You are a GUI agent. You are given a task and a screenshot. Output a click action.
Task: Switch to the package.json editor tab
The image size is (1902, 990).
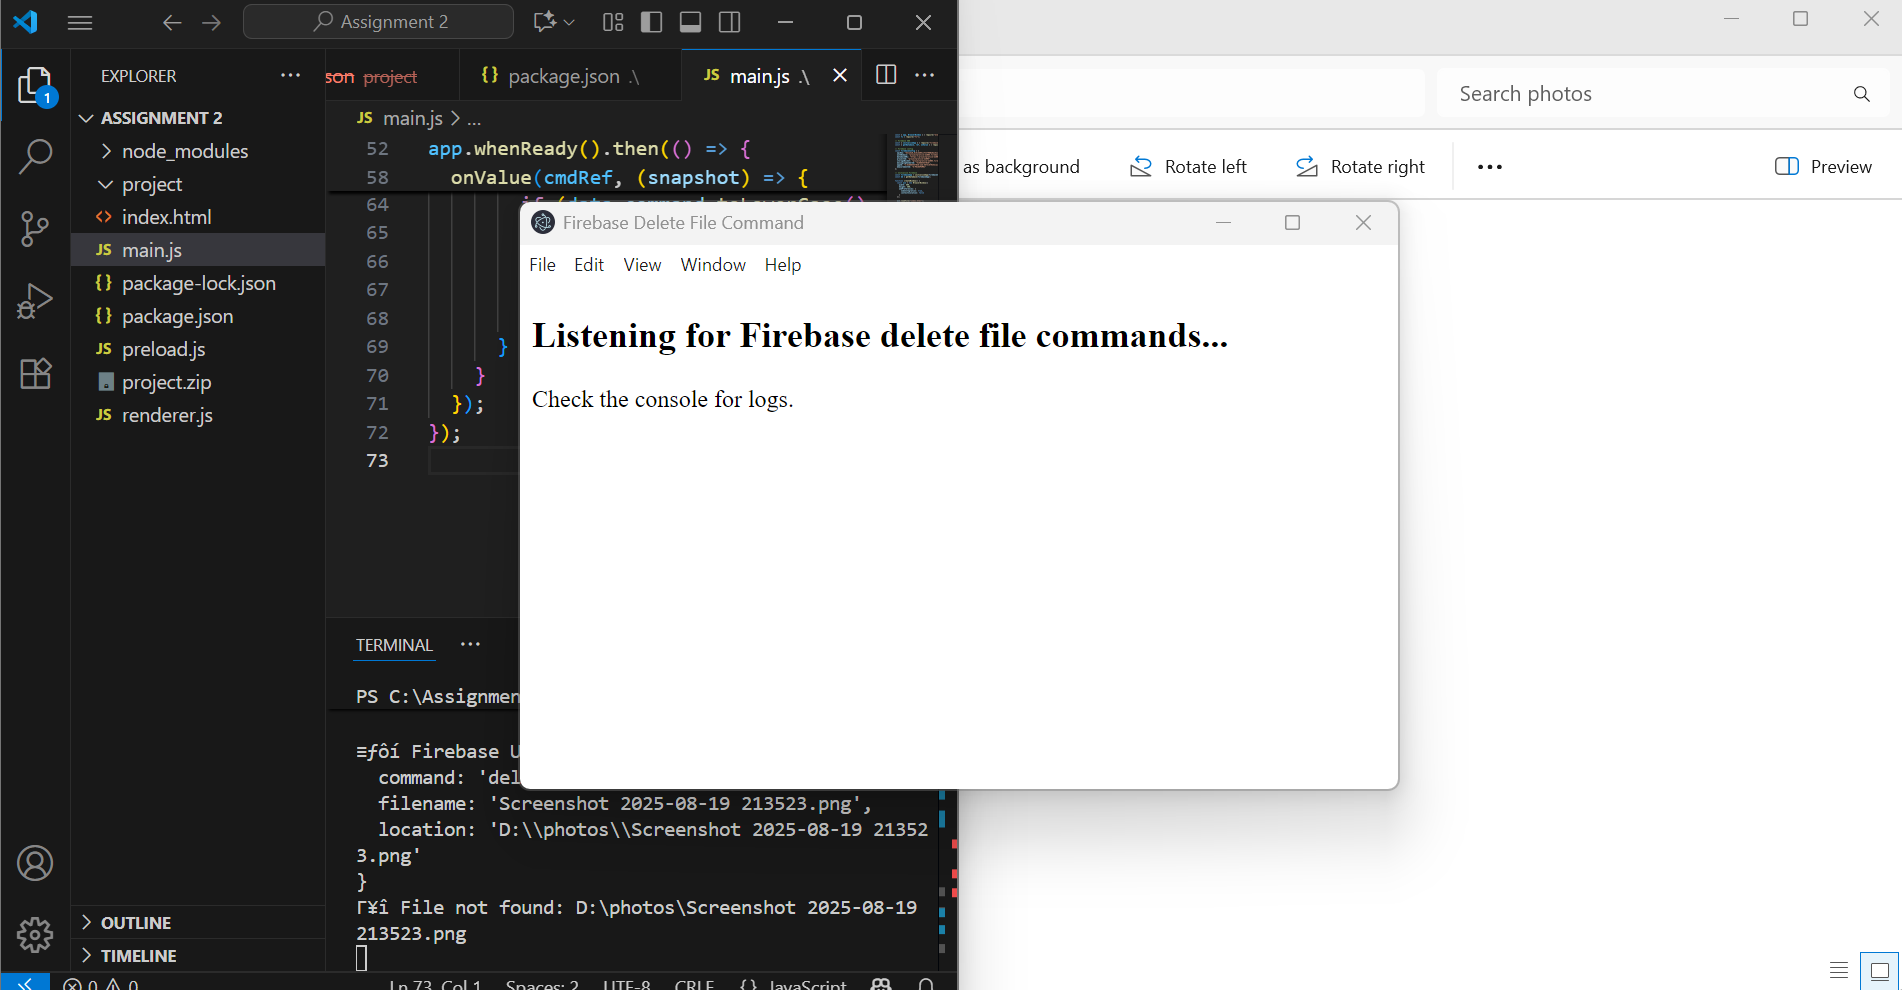tap(563, 76)
